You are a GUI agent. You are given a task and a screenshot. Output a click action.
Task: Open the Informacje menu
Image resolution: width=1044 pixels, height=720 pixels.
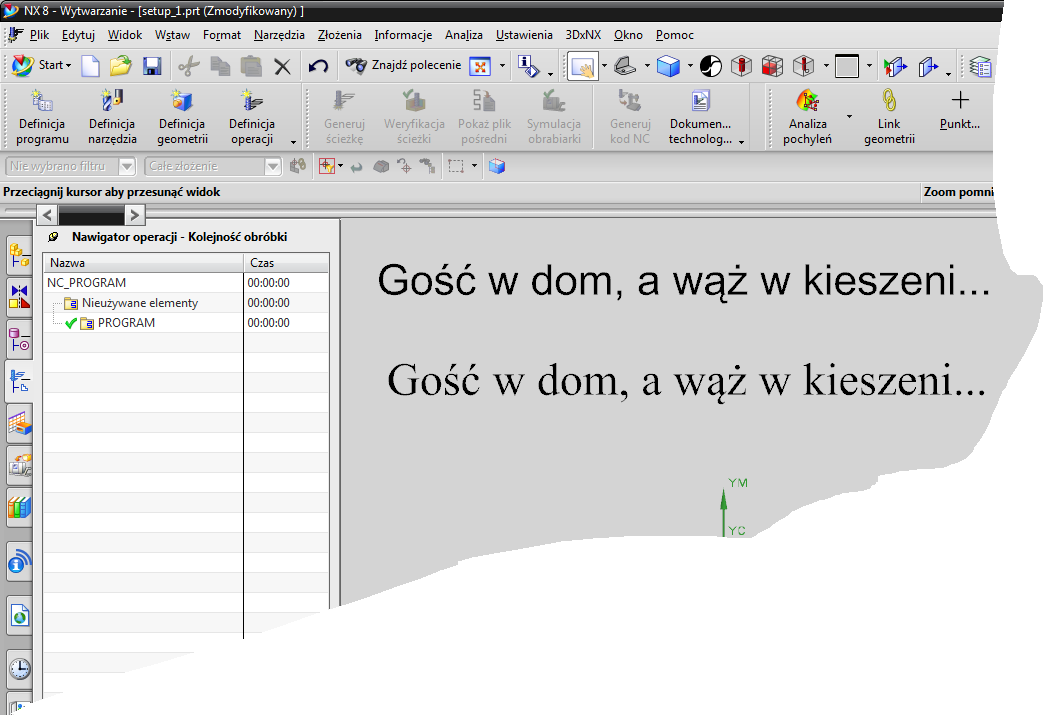pos(403,35)
